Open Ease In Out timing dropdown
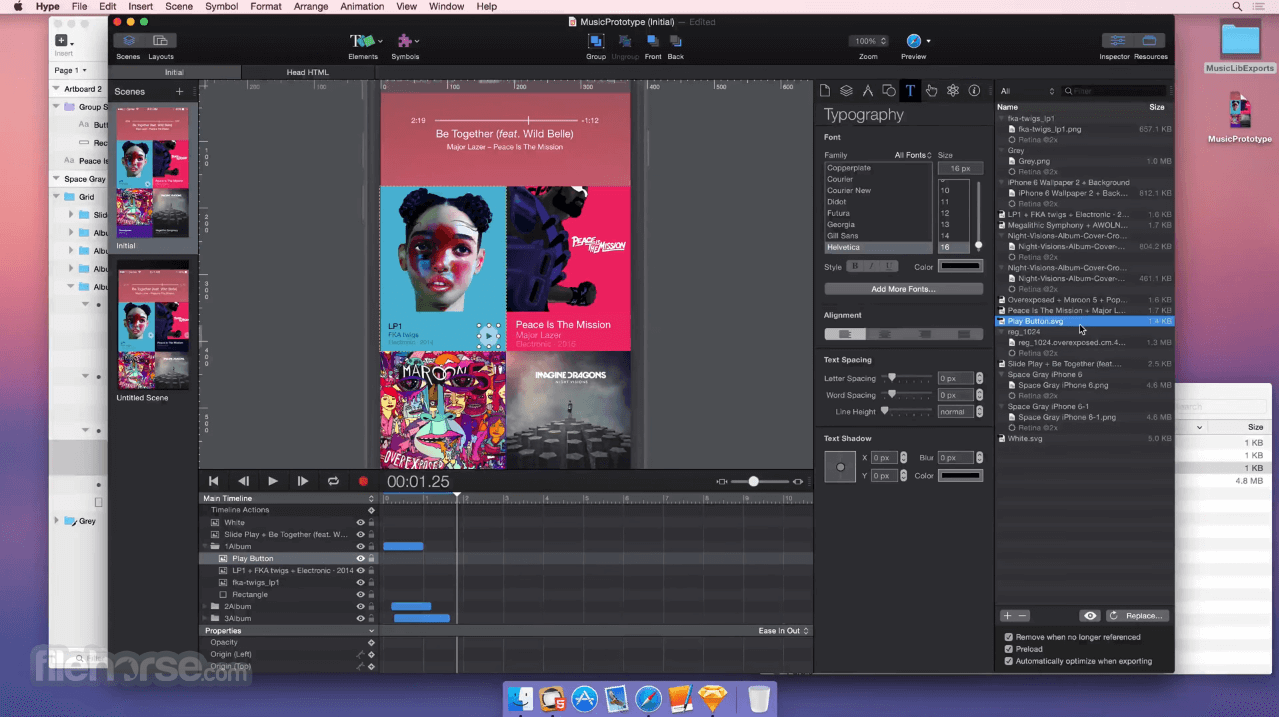This screenshot has width=1279, height=717. click(x=783, y=631)
